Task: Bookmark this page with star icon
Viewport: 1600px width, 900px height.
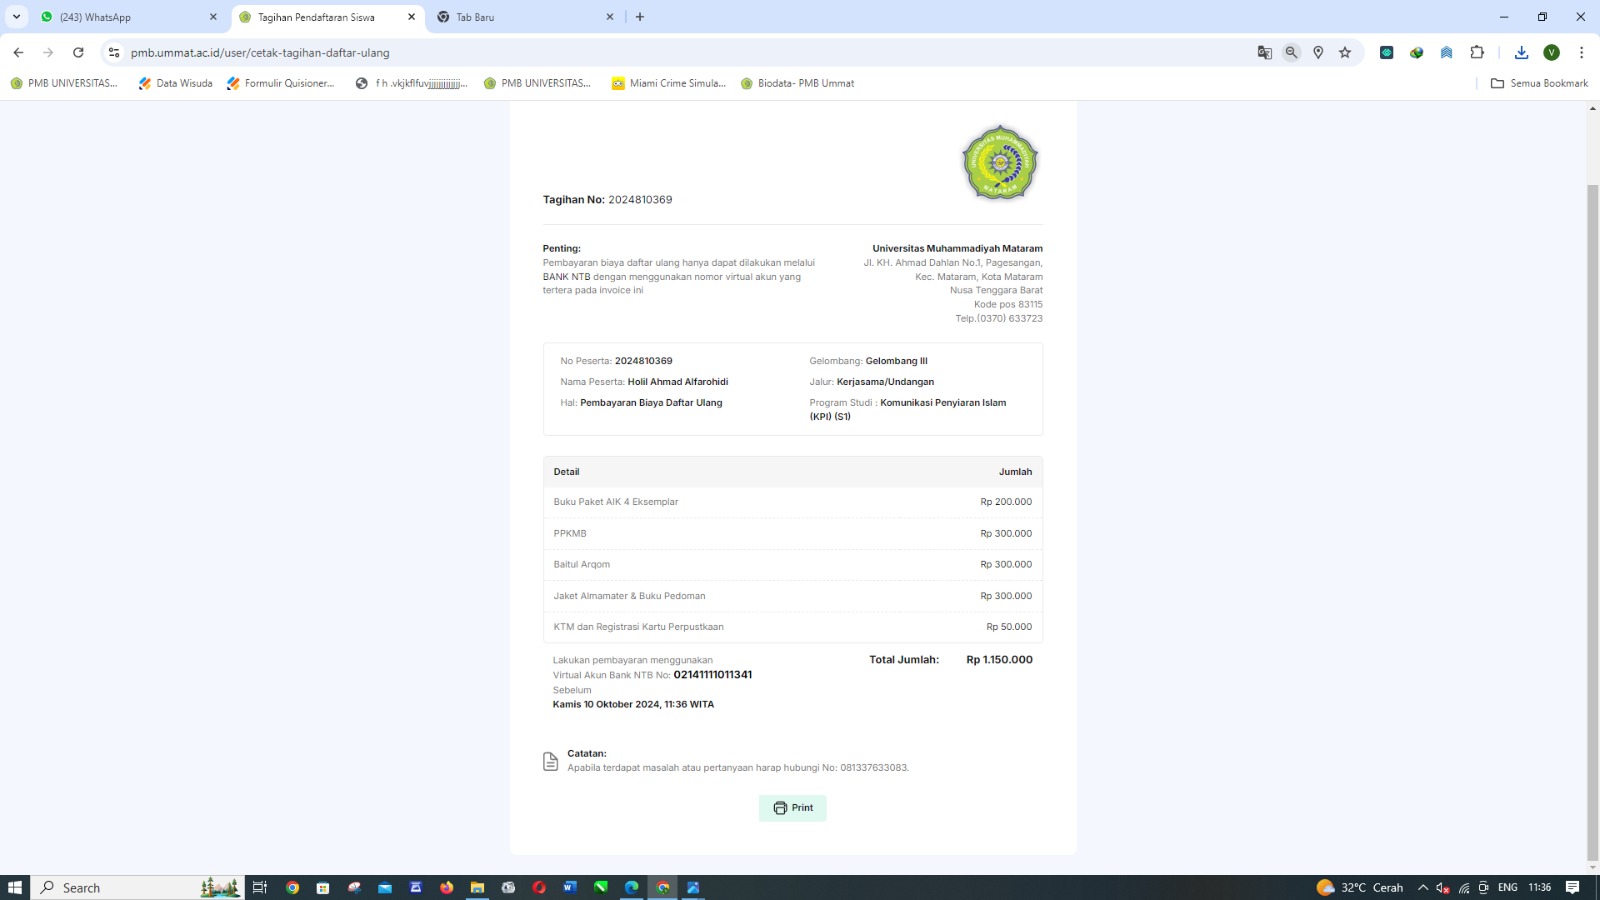Action: click(1345, 53)
